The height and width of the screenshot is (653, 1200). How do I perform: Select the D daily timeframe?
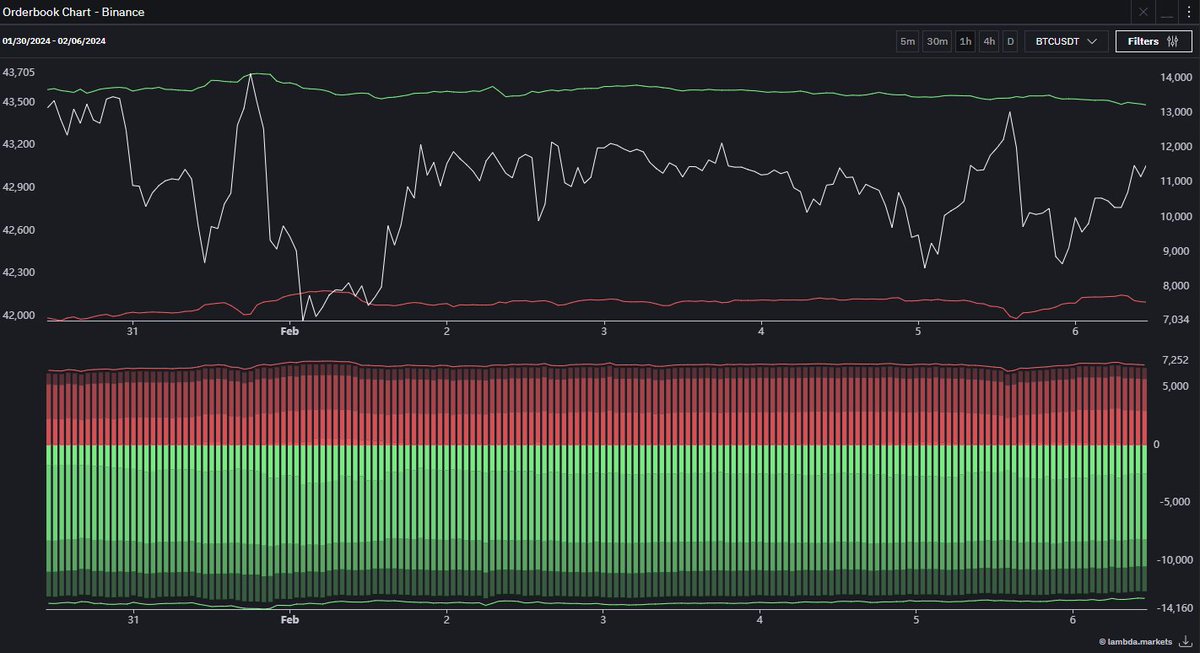pos(1010,41)
